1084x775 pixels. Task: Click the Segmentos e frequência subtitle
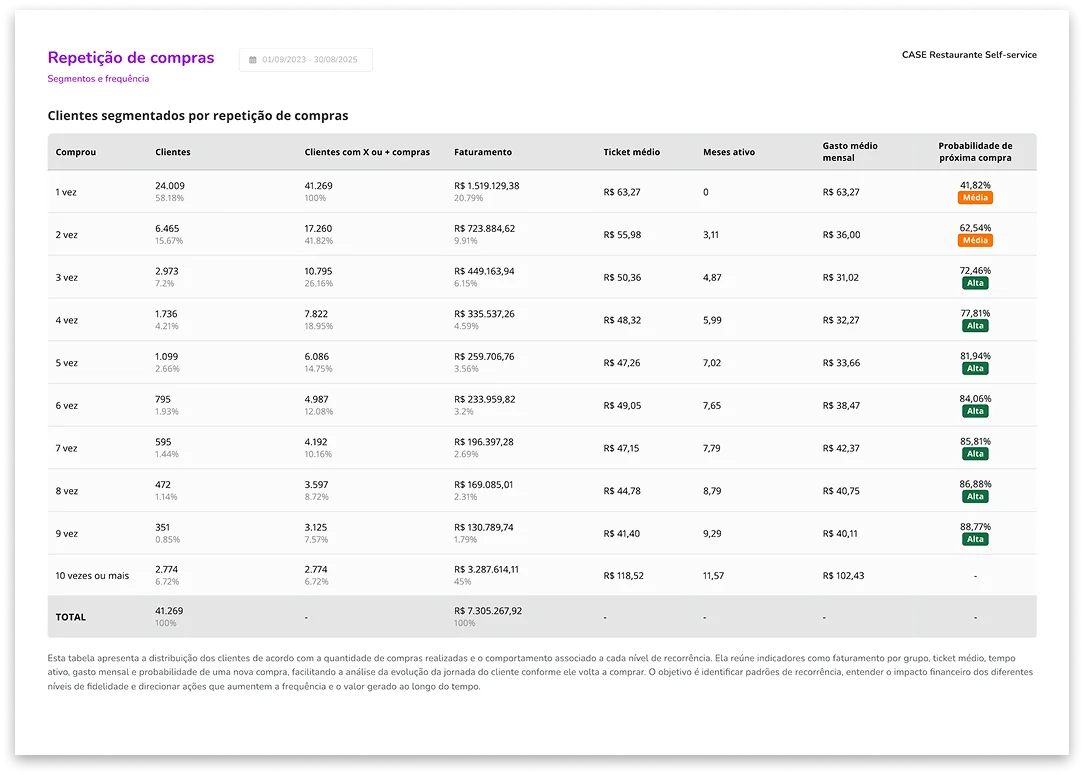point(98,79)
